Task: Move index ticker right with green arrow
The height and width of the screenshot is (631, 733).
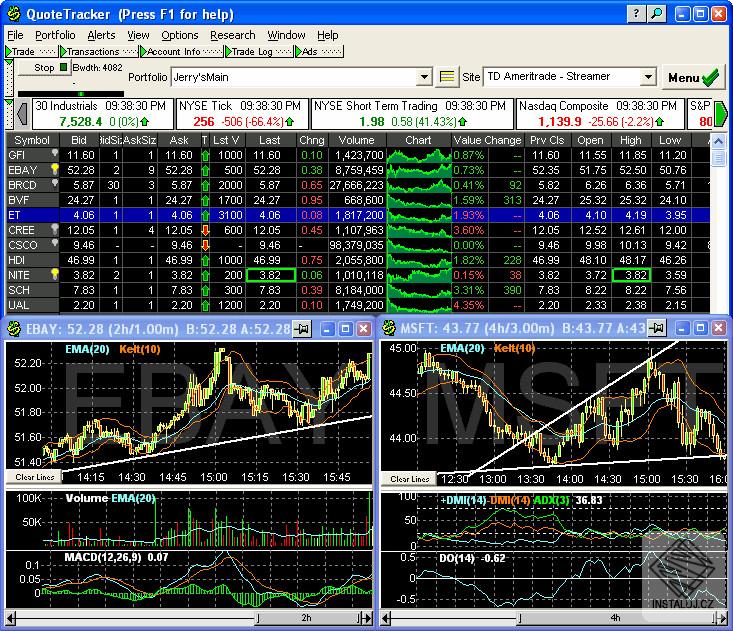Action: click(721, 114)
